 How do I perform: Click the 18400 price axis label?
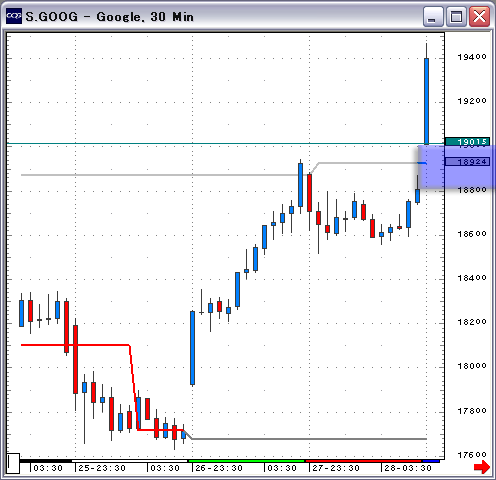point(472,278)
